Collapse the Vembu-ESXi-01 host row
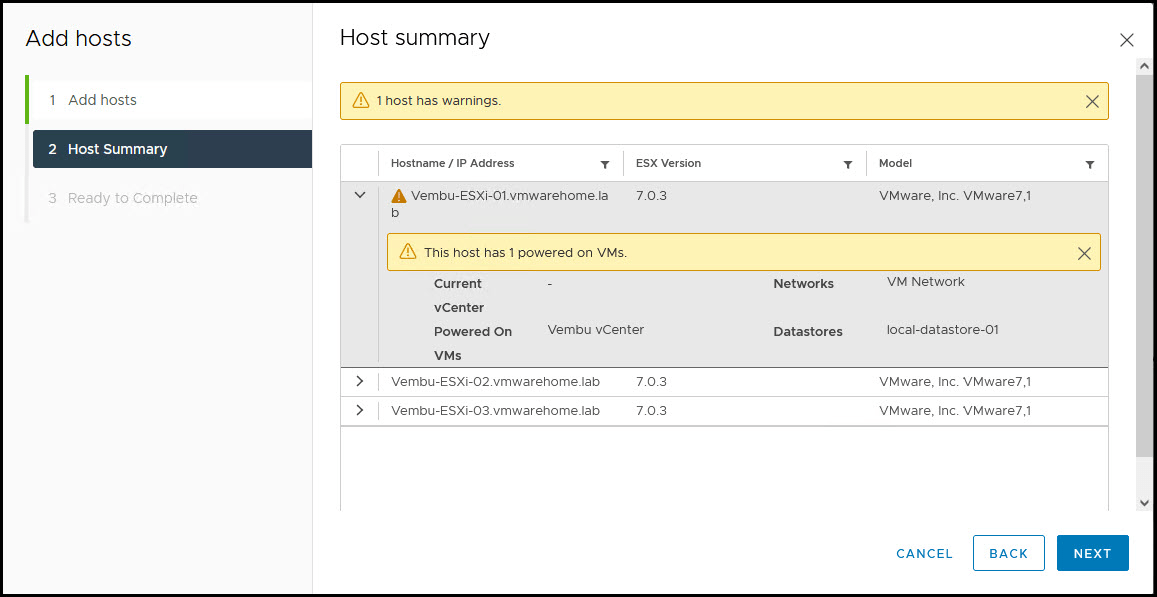1157x597 pixels. click(360, 196)
